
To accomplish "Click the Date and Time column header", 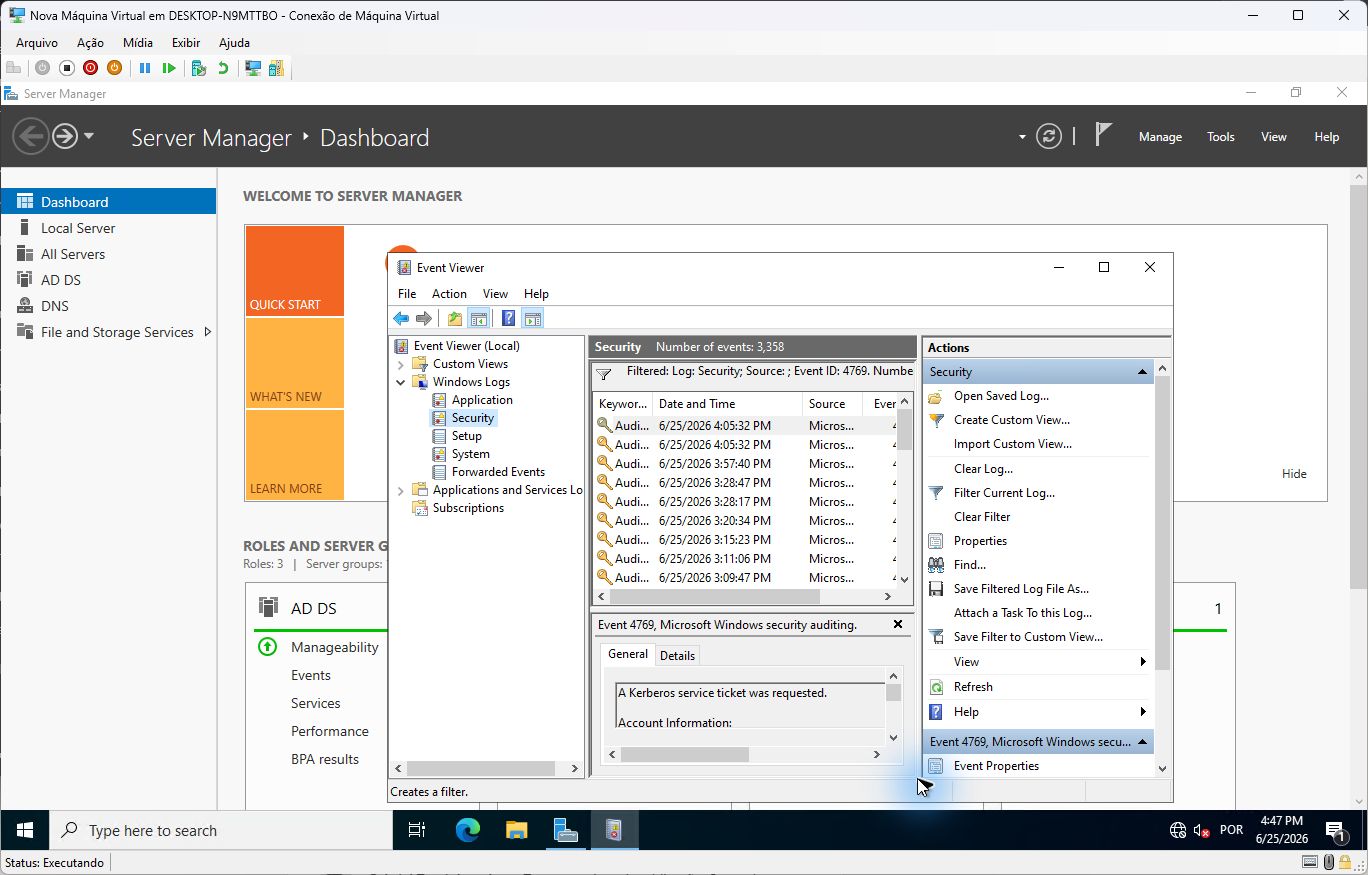I will [727, 404].
